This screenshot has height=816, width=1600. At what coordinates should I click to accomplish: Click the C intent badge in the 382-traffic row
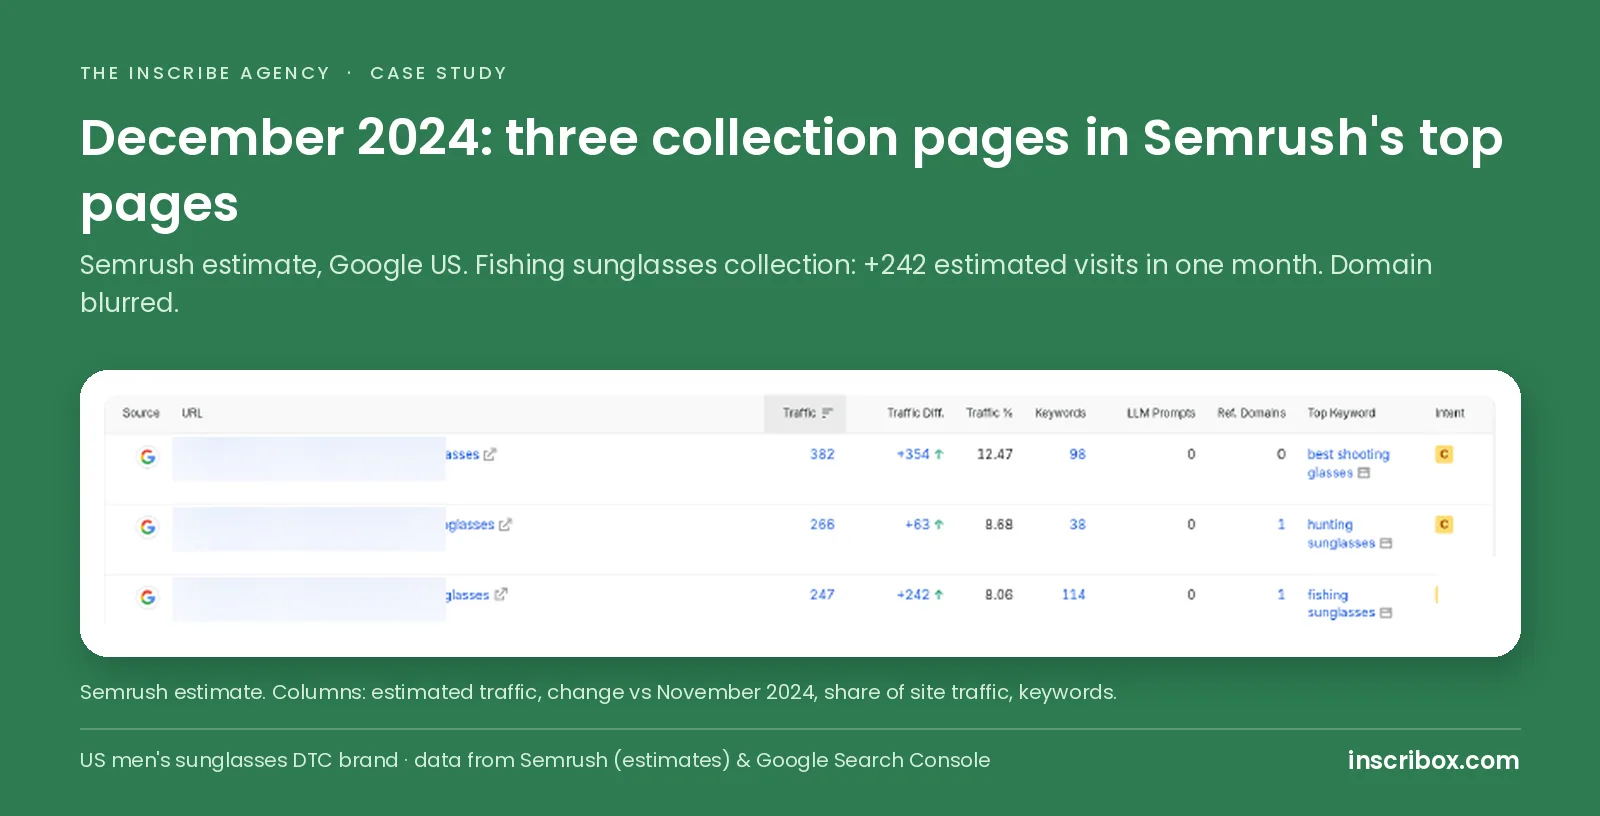[x=1444, y=454]
